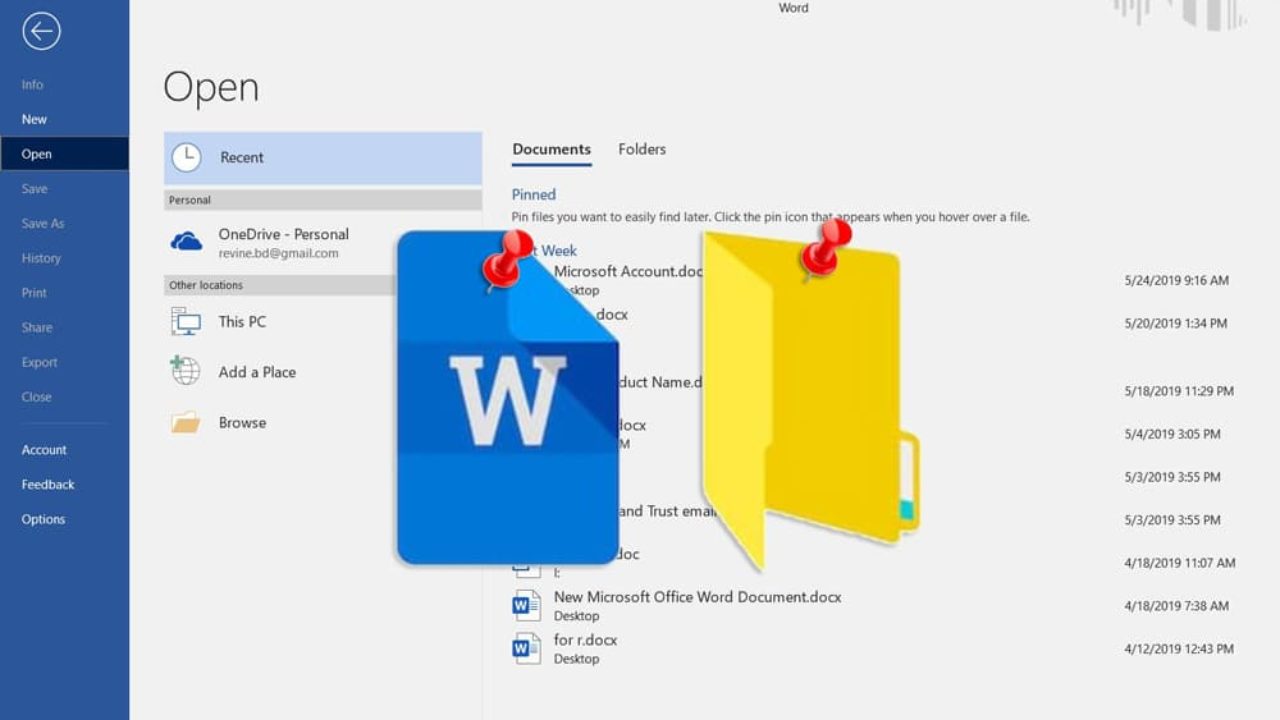Open the History entry in sidebar
1280x720 pixels.
point(41,258)
